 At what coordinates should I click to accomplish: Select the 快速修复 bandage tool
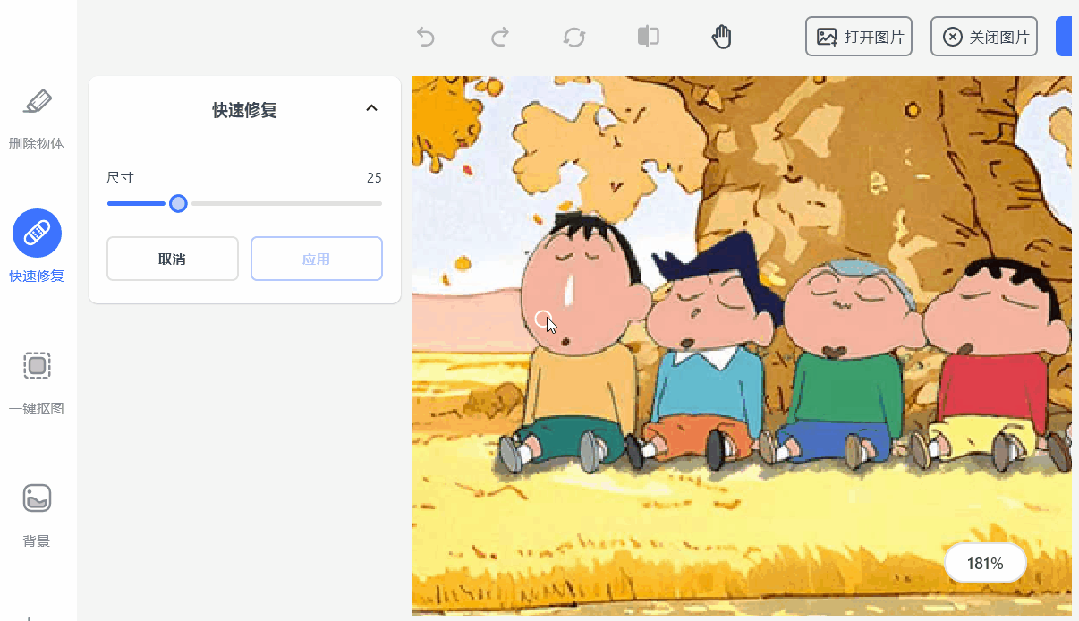[x=36, y=246]
